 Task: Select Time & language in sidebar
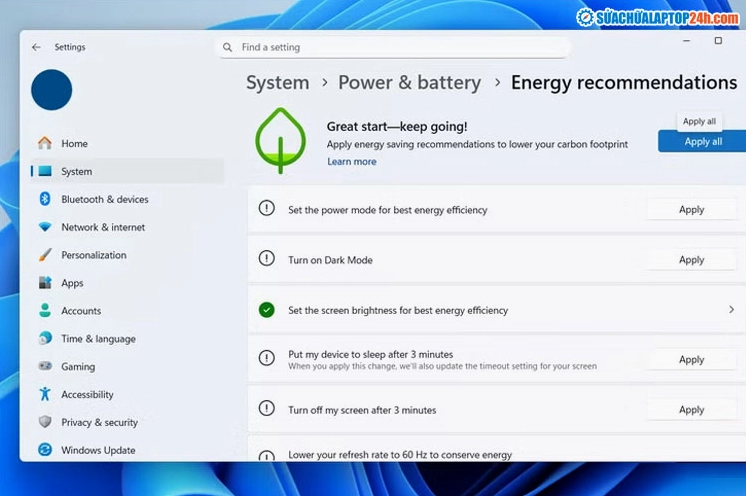[x=98, y=339]
